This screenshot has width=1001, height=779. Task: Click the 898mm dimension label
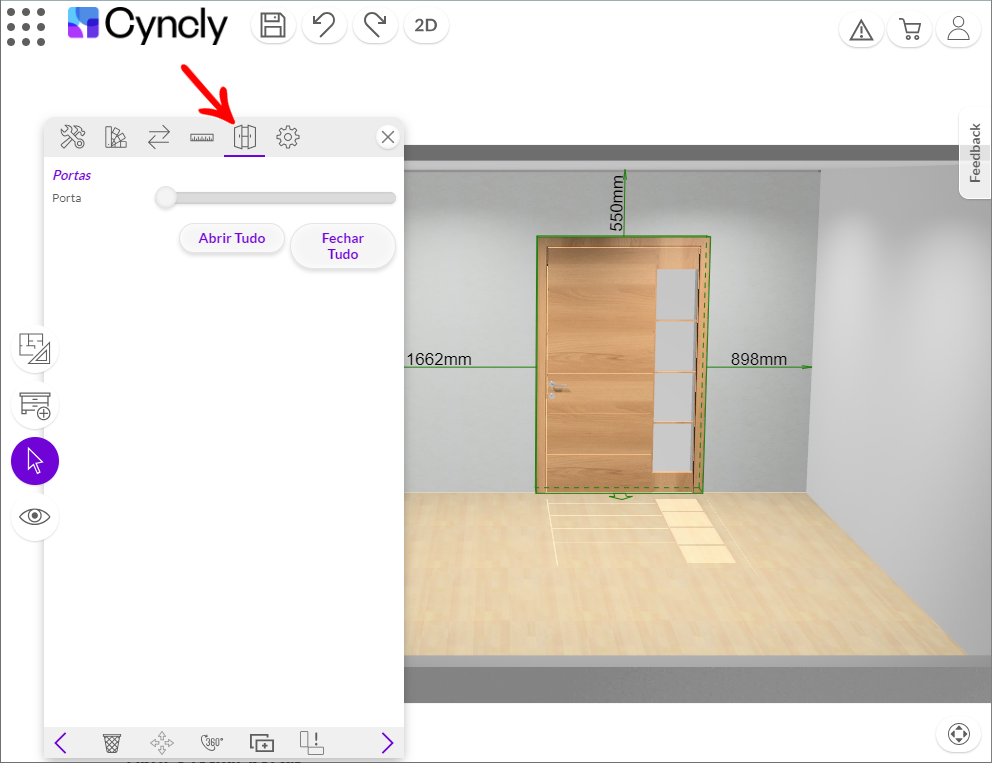[758, 359]
